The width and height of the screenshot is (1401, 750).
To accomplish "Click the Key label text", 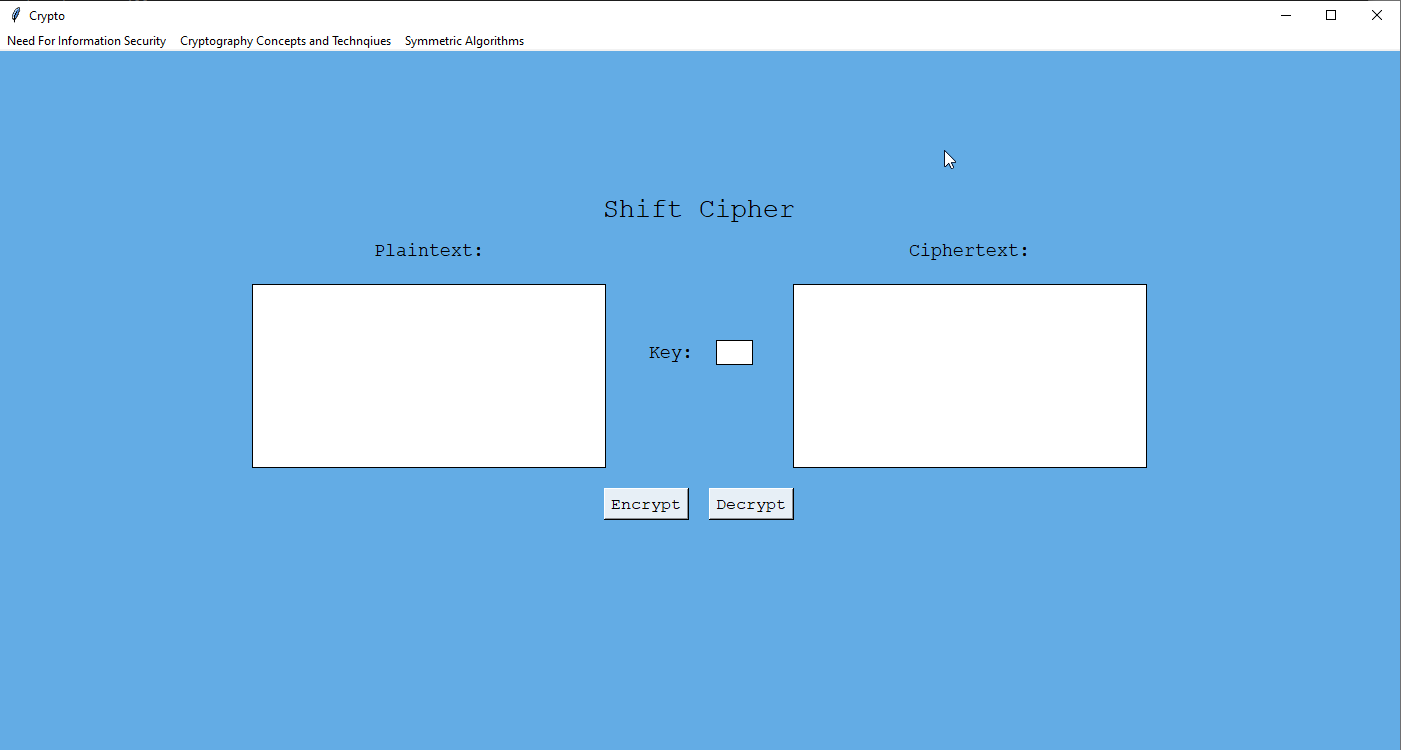I will point(670,353).
